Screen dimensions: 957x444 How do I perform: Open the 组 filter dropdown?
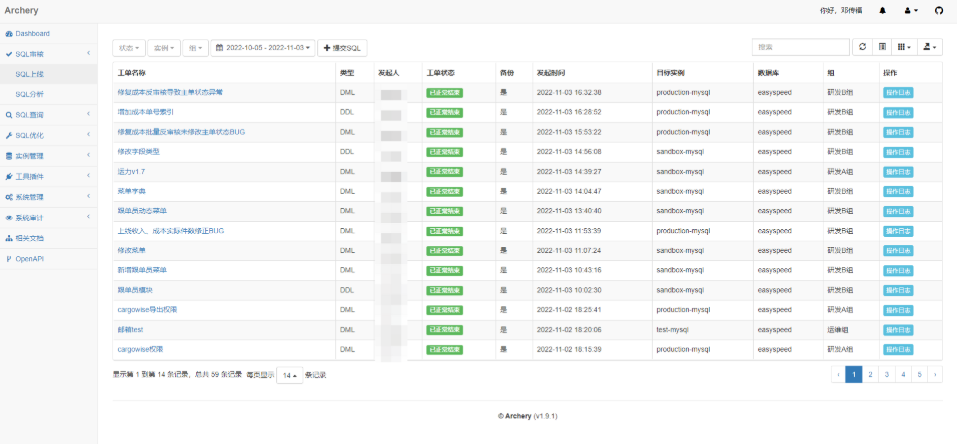point(195,48)
